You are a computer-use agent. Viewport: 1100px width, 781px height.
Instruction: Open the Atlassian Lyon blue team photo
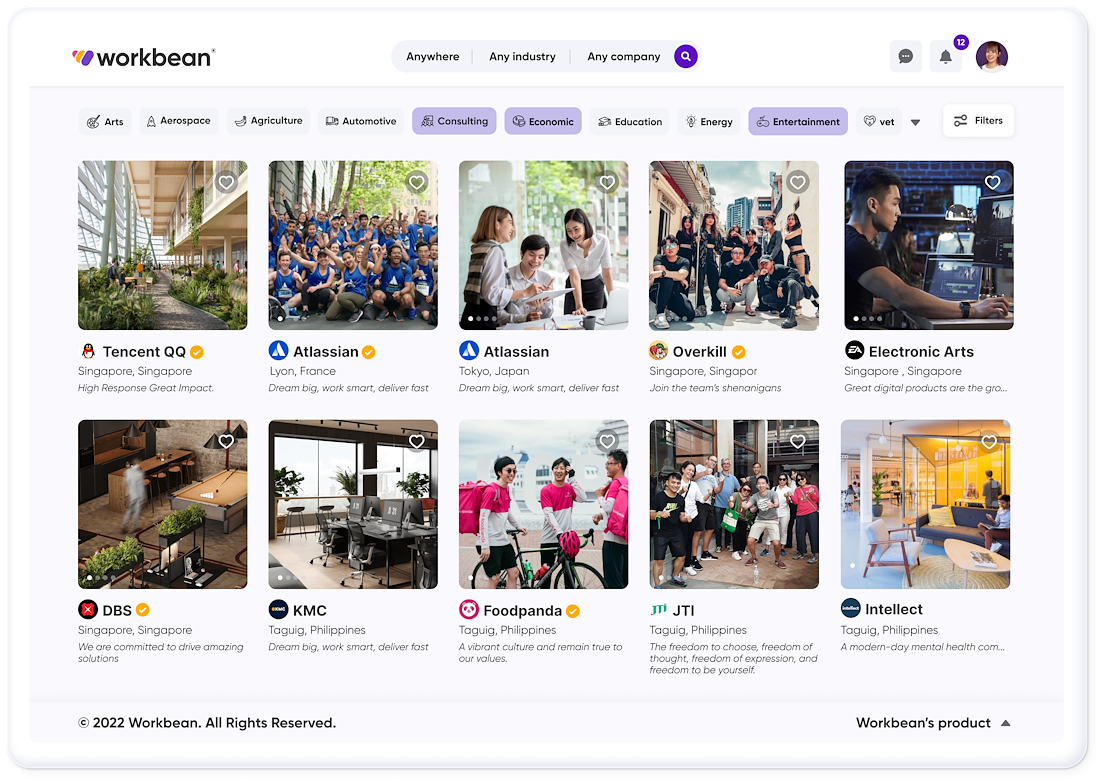click(353, 246)
